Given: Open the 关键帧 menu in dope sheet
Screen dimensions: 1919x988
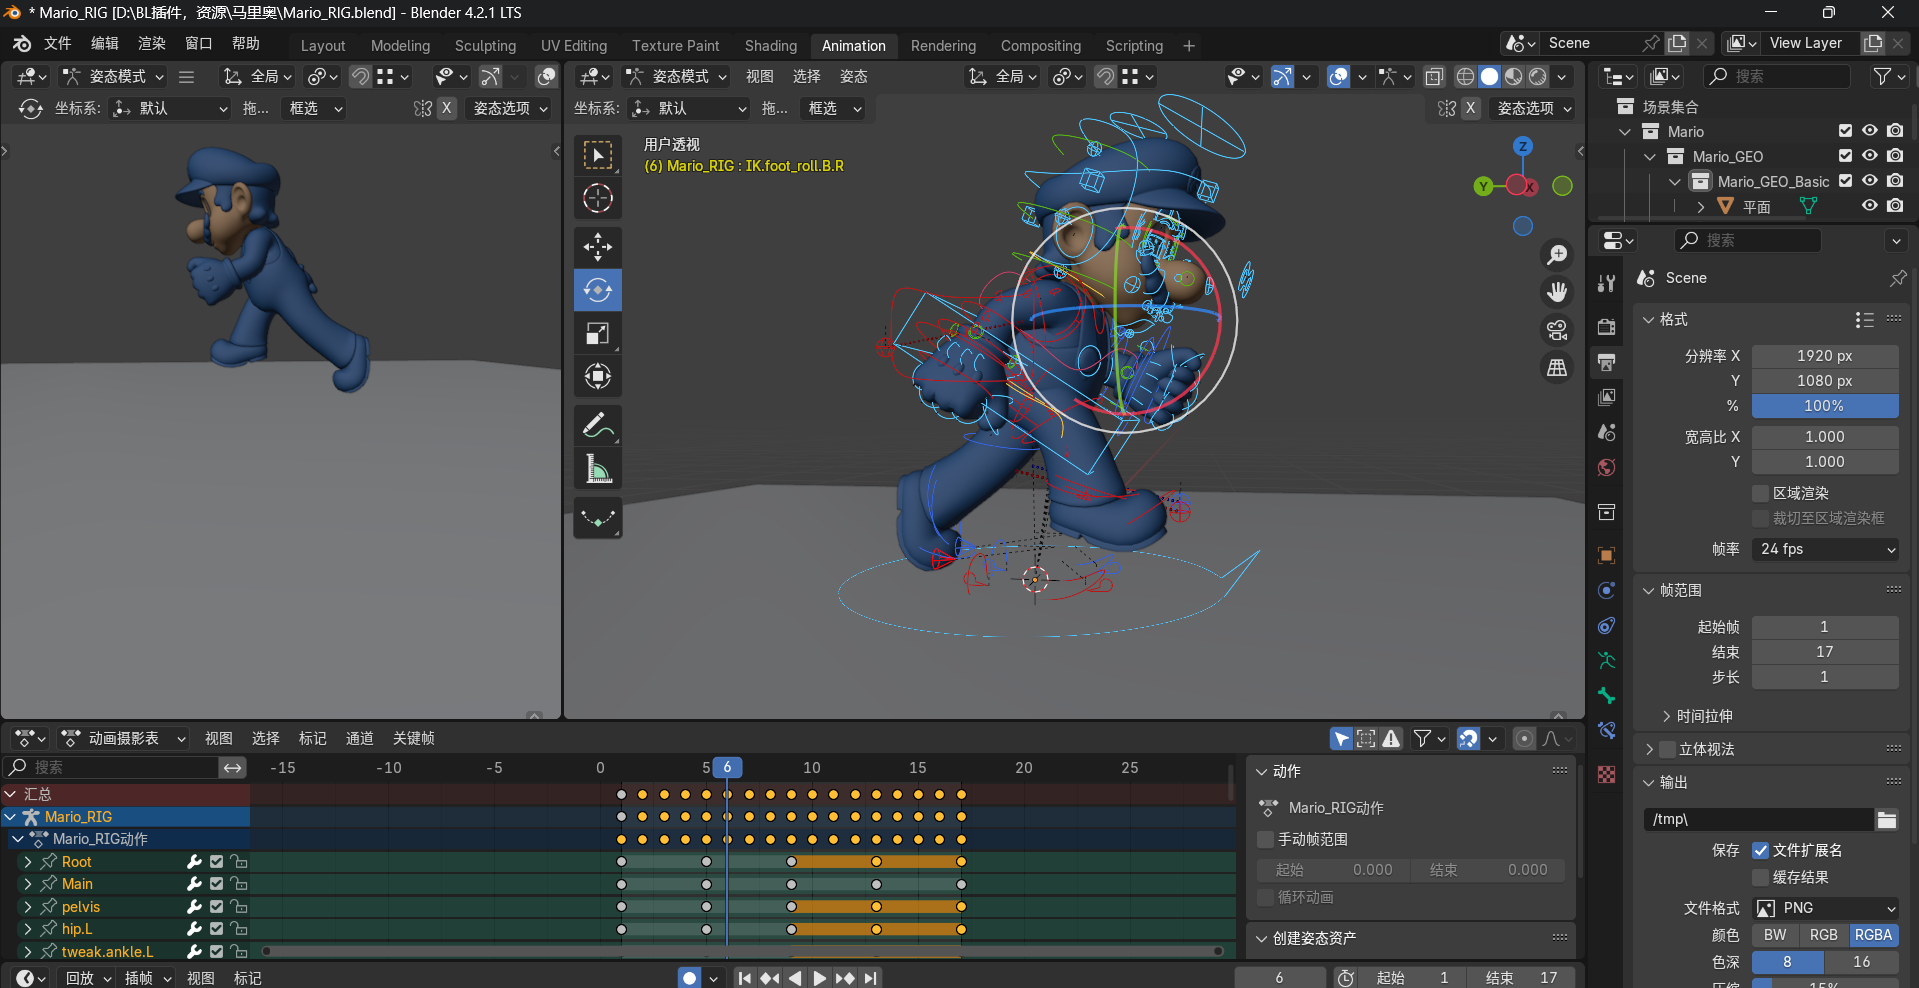Looking at the screenshot, I should point(413,738).
